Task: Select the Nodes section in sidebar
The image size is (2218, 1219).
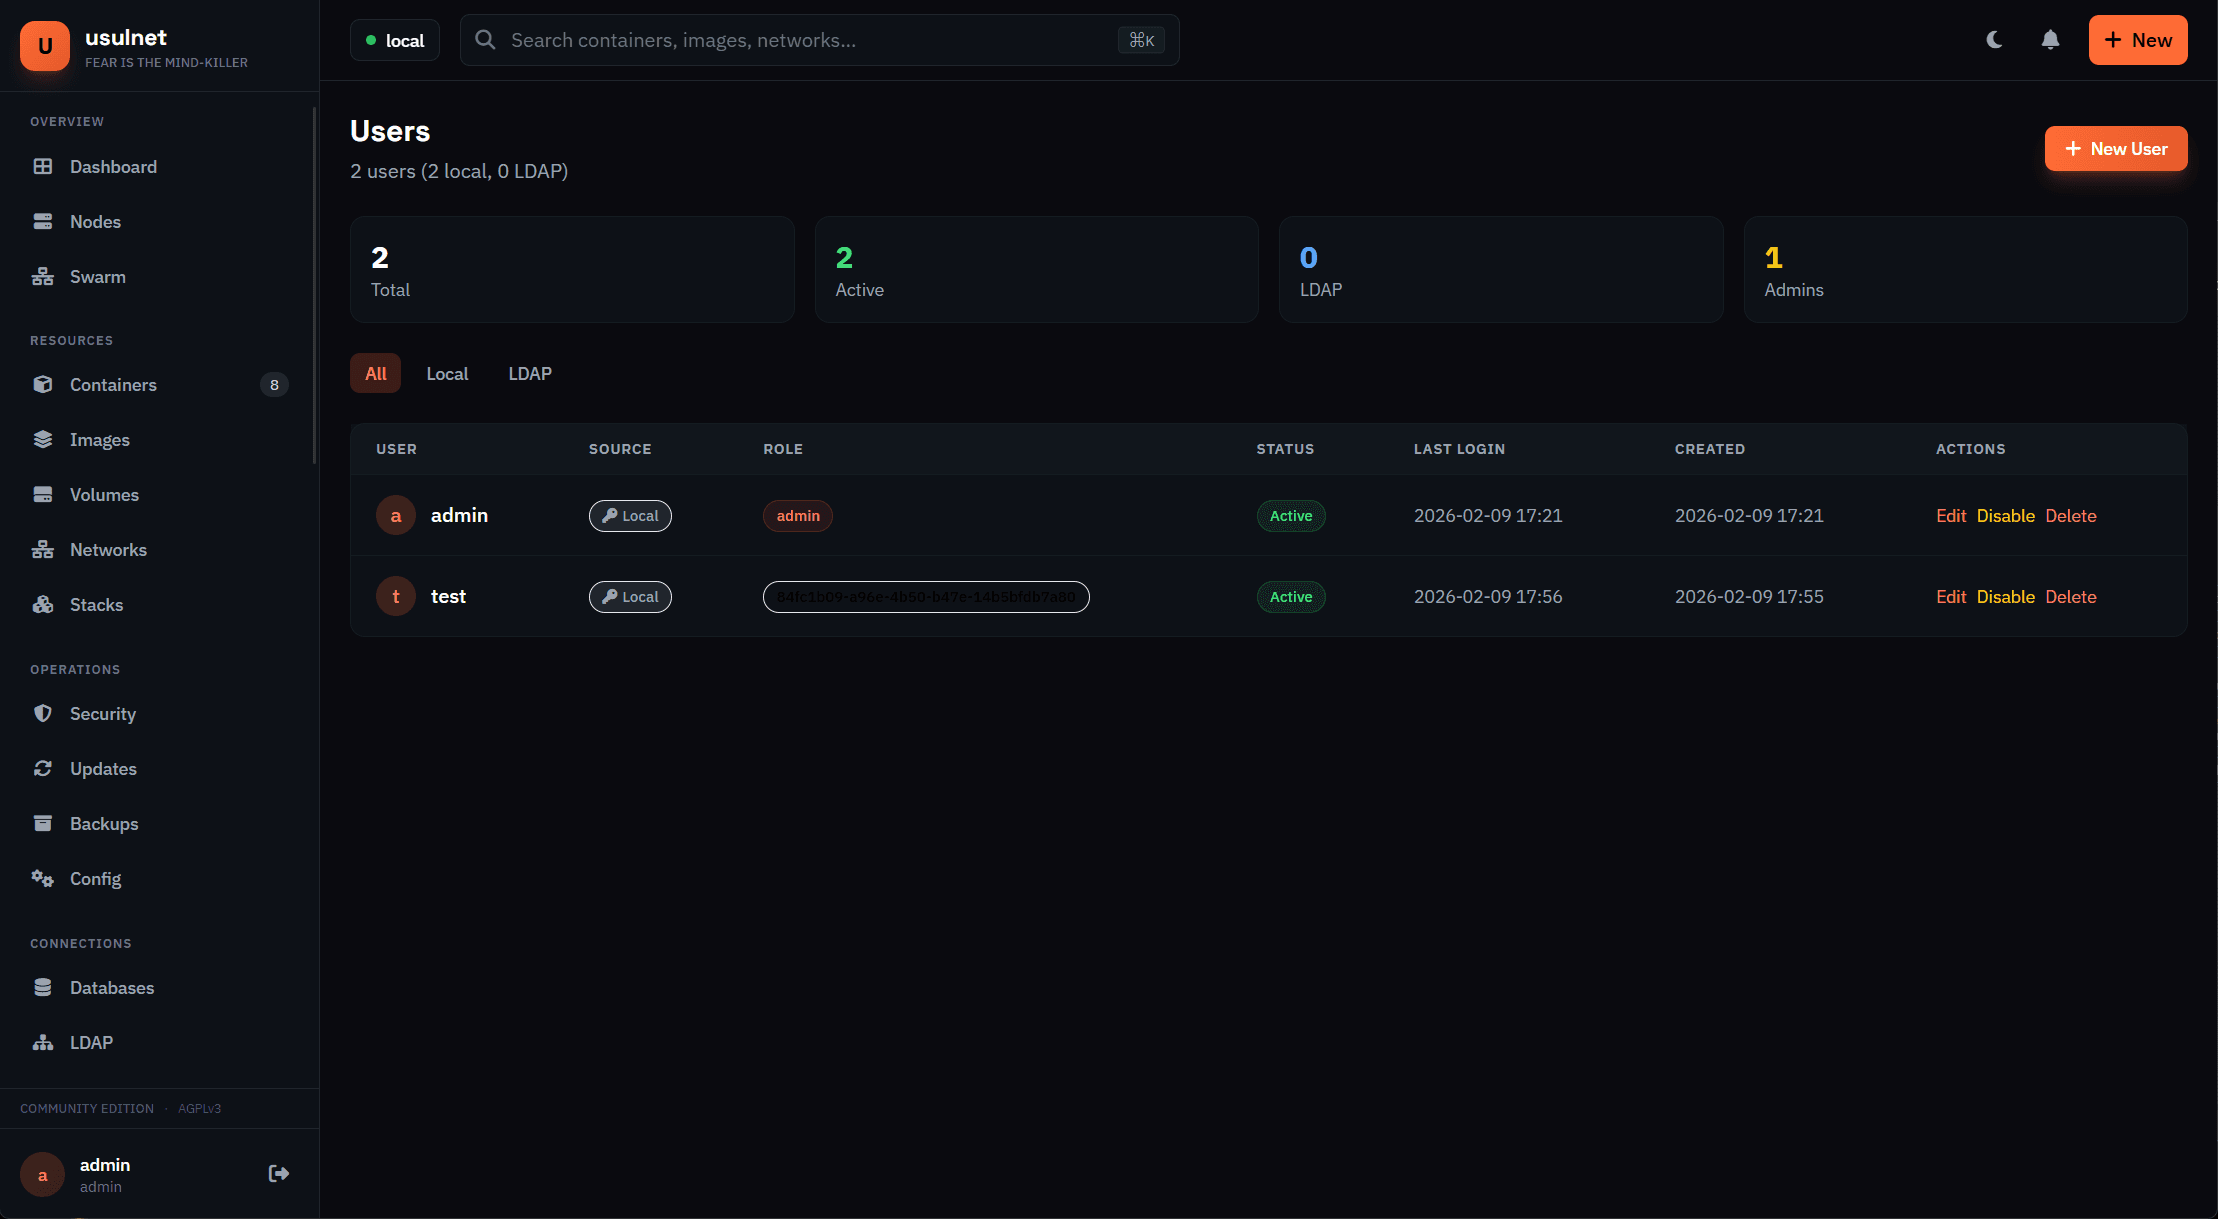Action: [96, 221]
